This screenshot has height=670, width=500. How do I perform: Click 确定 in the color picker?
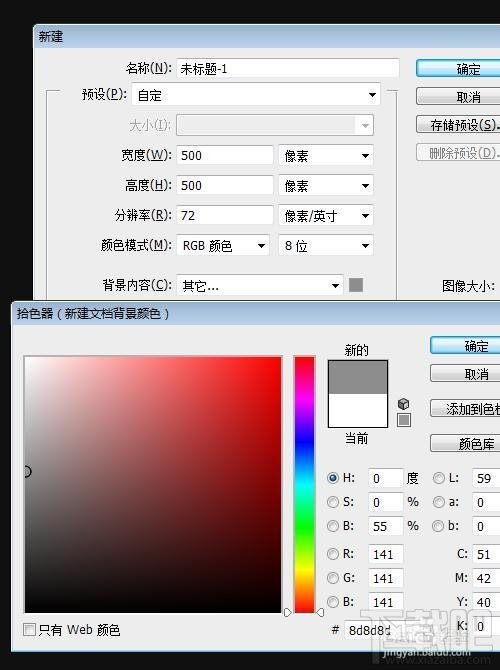465,346
